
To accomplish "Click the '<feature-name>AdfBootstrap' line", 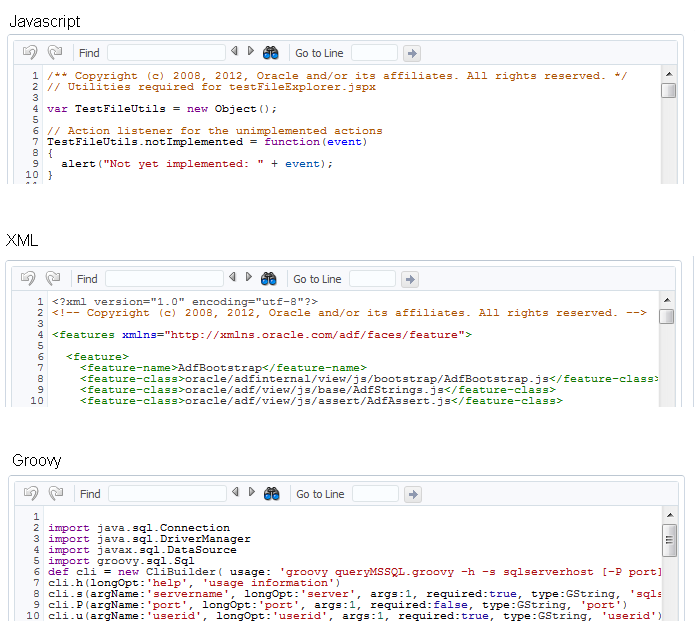I will coord(223,368).
